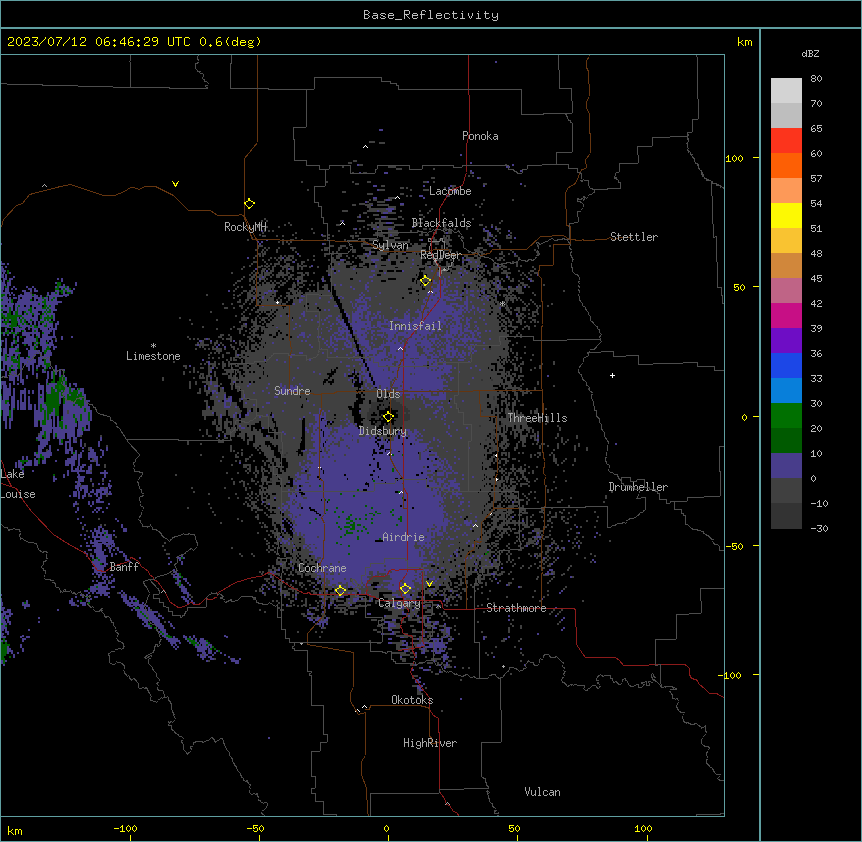Click the Stettler city label

(634, 237)
